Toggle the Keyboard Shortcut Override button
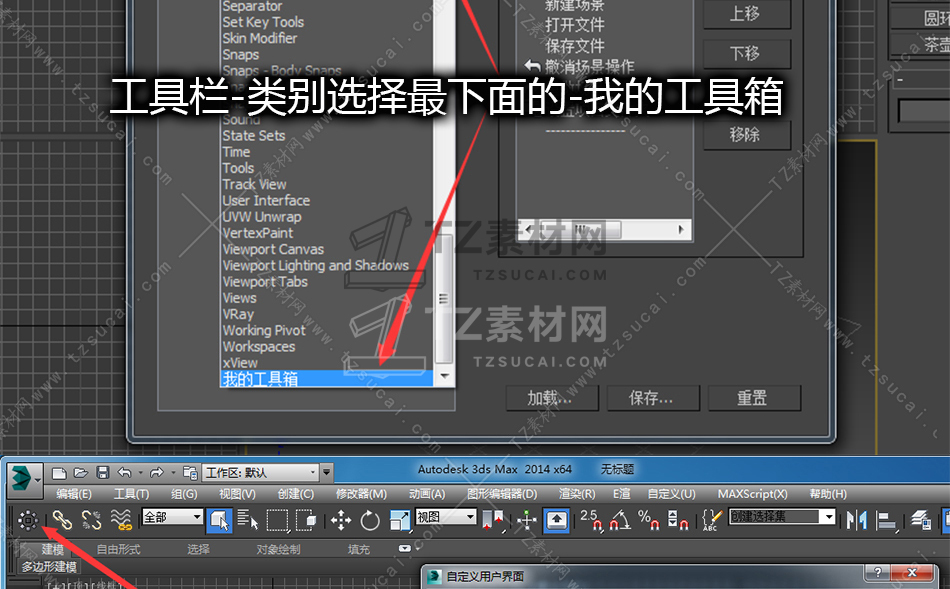950x589 pixels. tap(557, 520)
